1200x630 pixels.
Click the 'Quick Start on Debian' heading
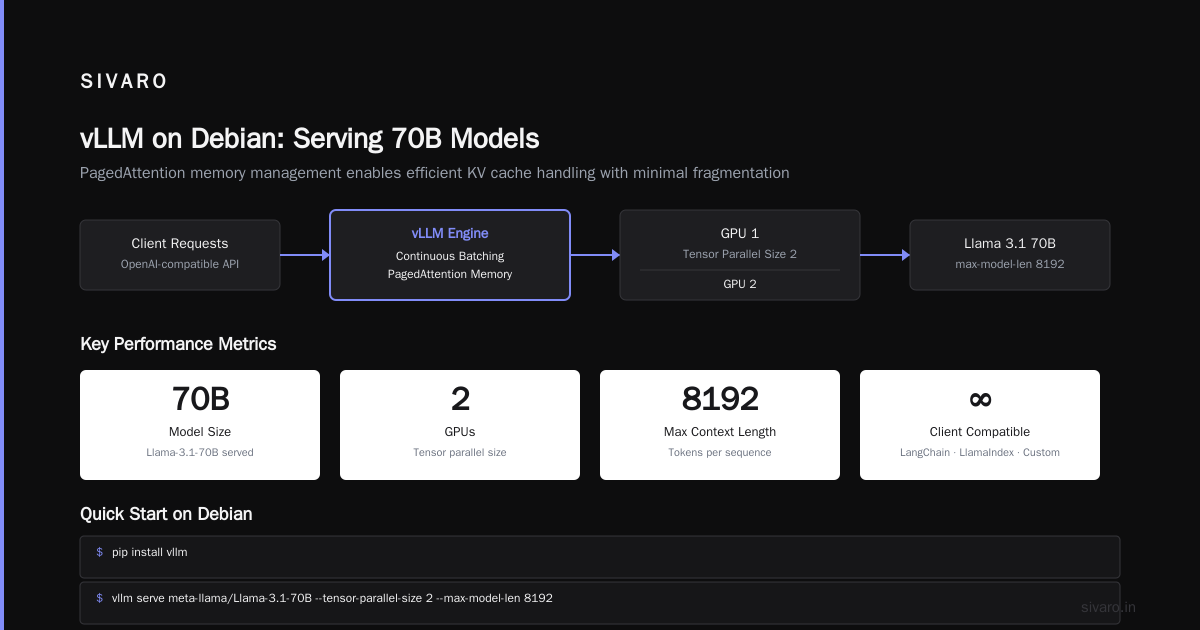tap(166, 514)
